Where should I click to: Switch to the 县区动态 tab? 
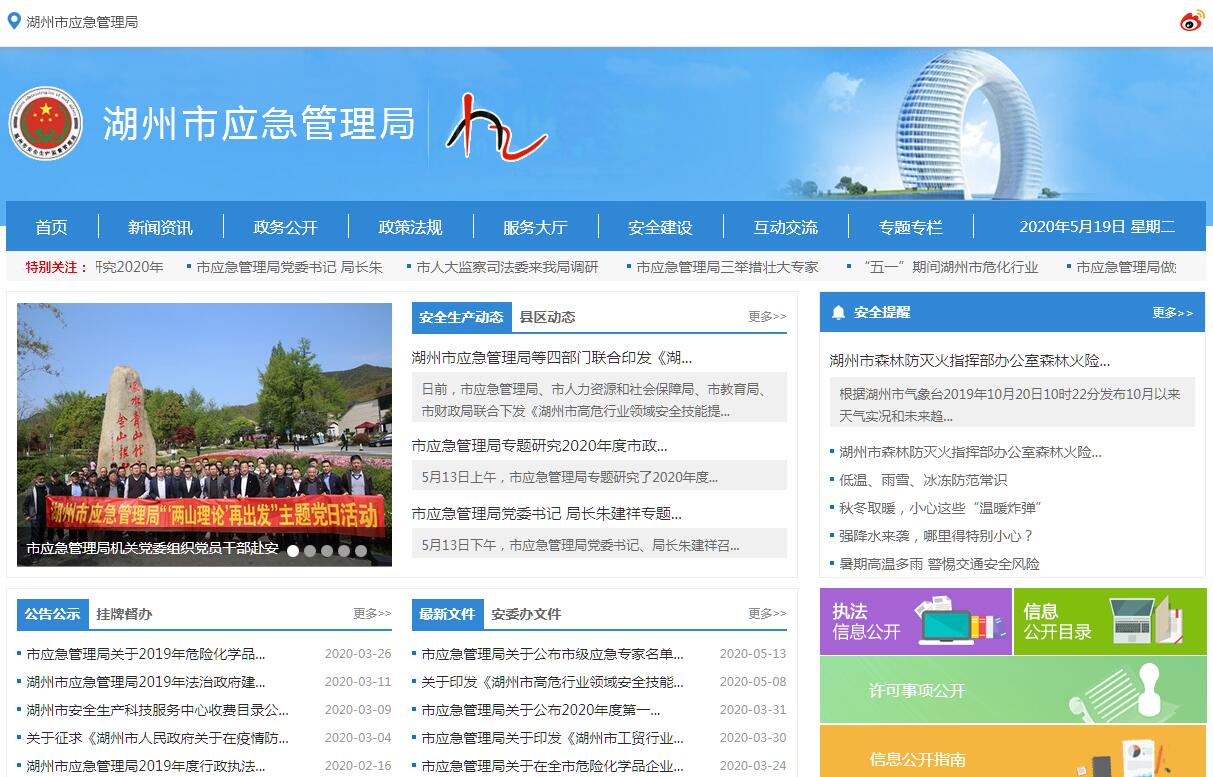(x=547, y=317)
